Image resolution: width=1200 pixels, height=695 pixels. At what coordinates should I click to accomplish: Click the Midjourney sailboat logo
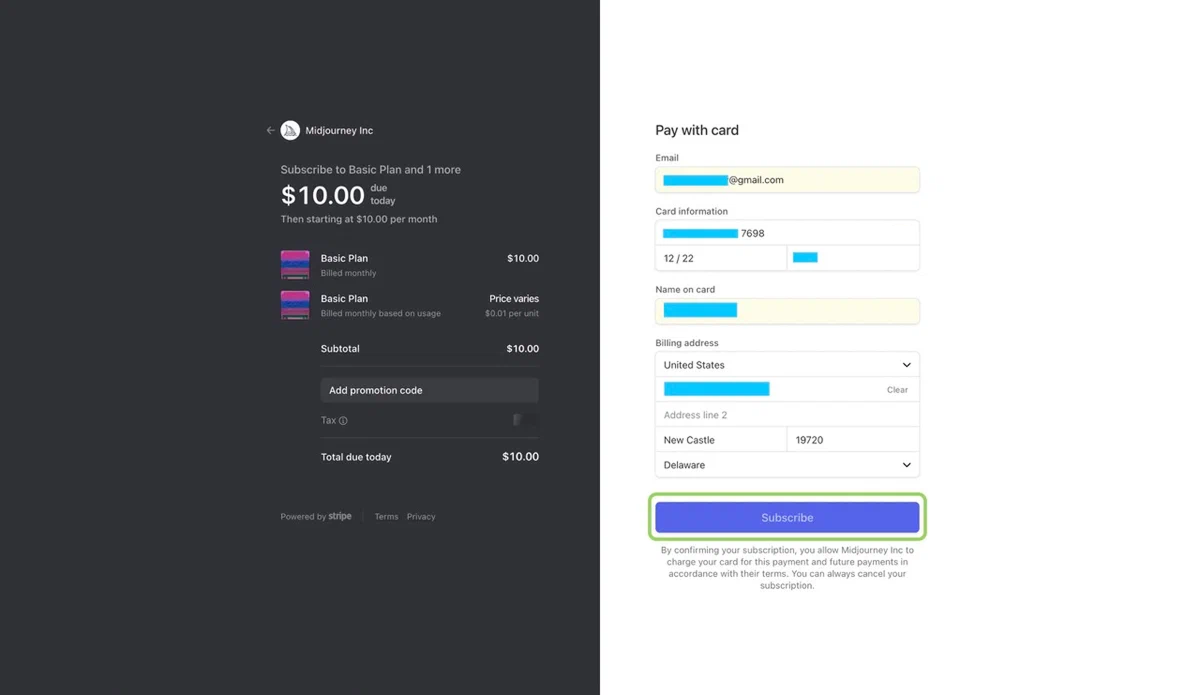[x=290, y=130]
